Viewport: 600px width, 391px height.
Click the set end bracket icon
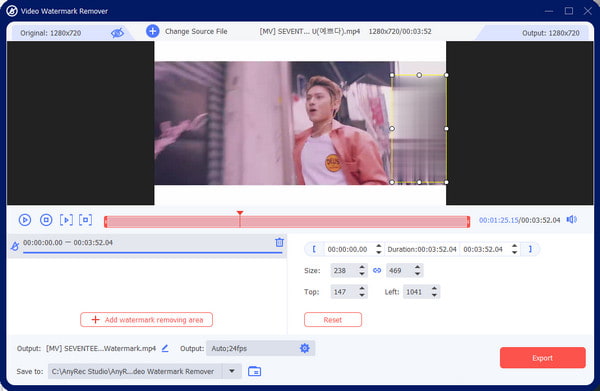pyautogui.click(x=530, y=249)
